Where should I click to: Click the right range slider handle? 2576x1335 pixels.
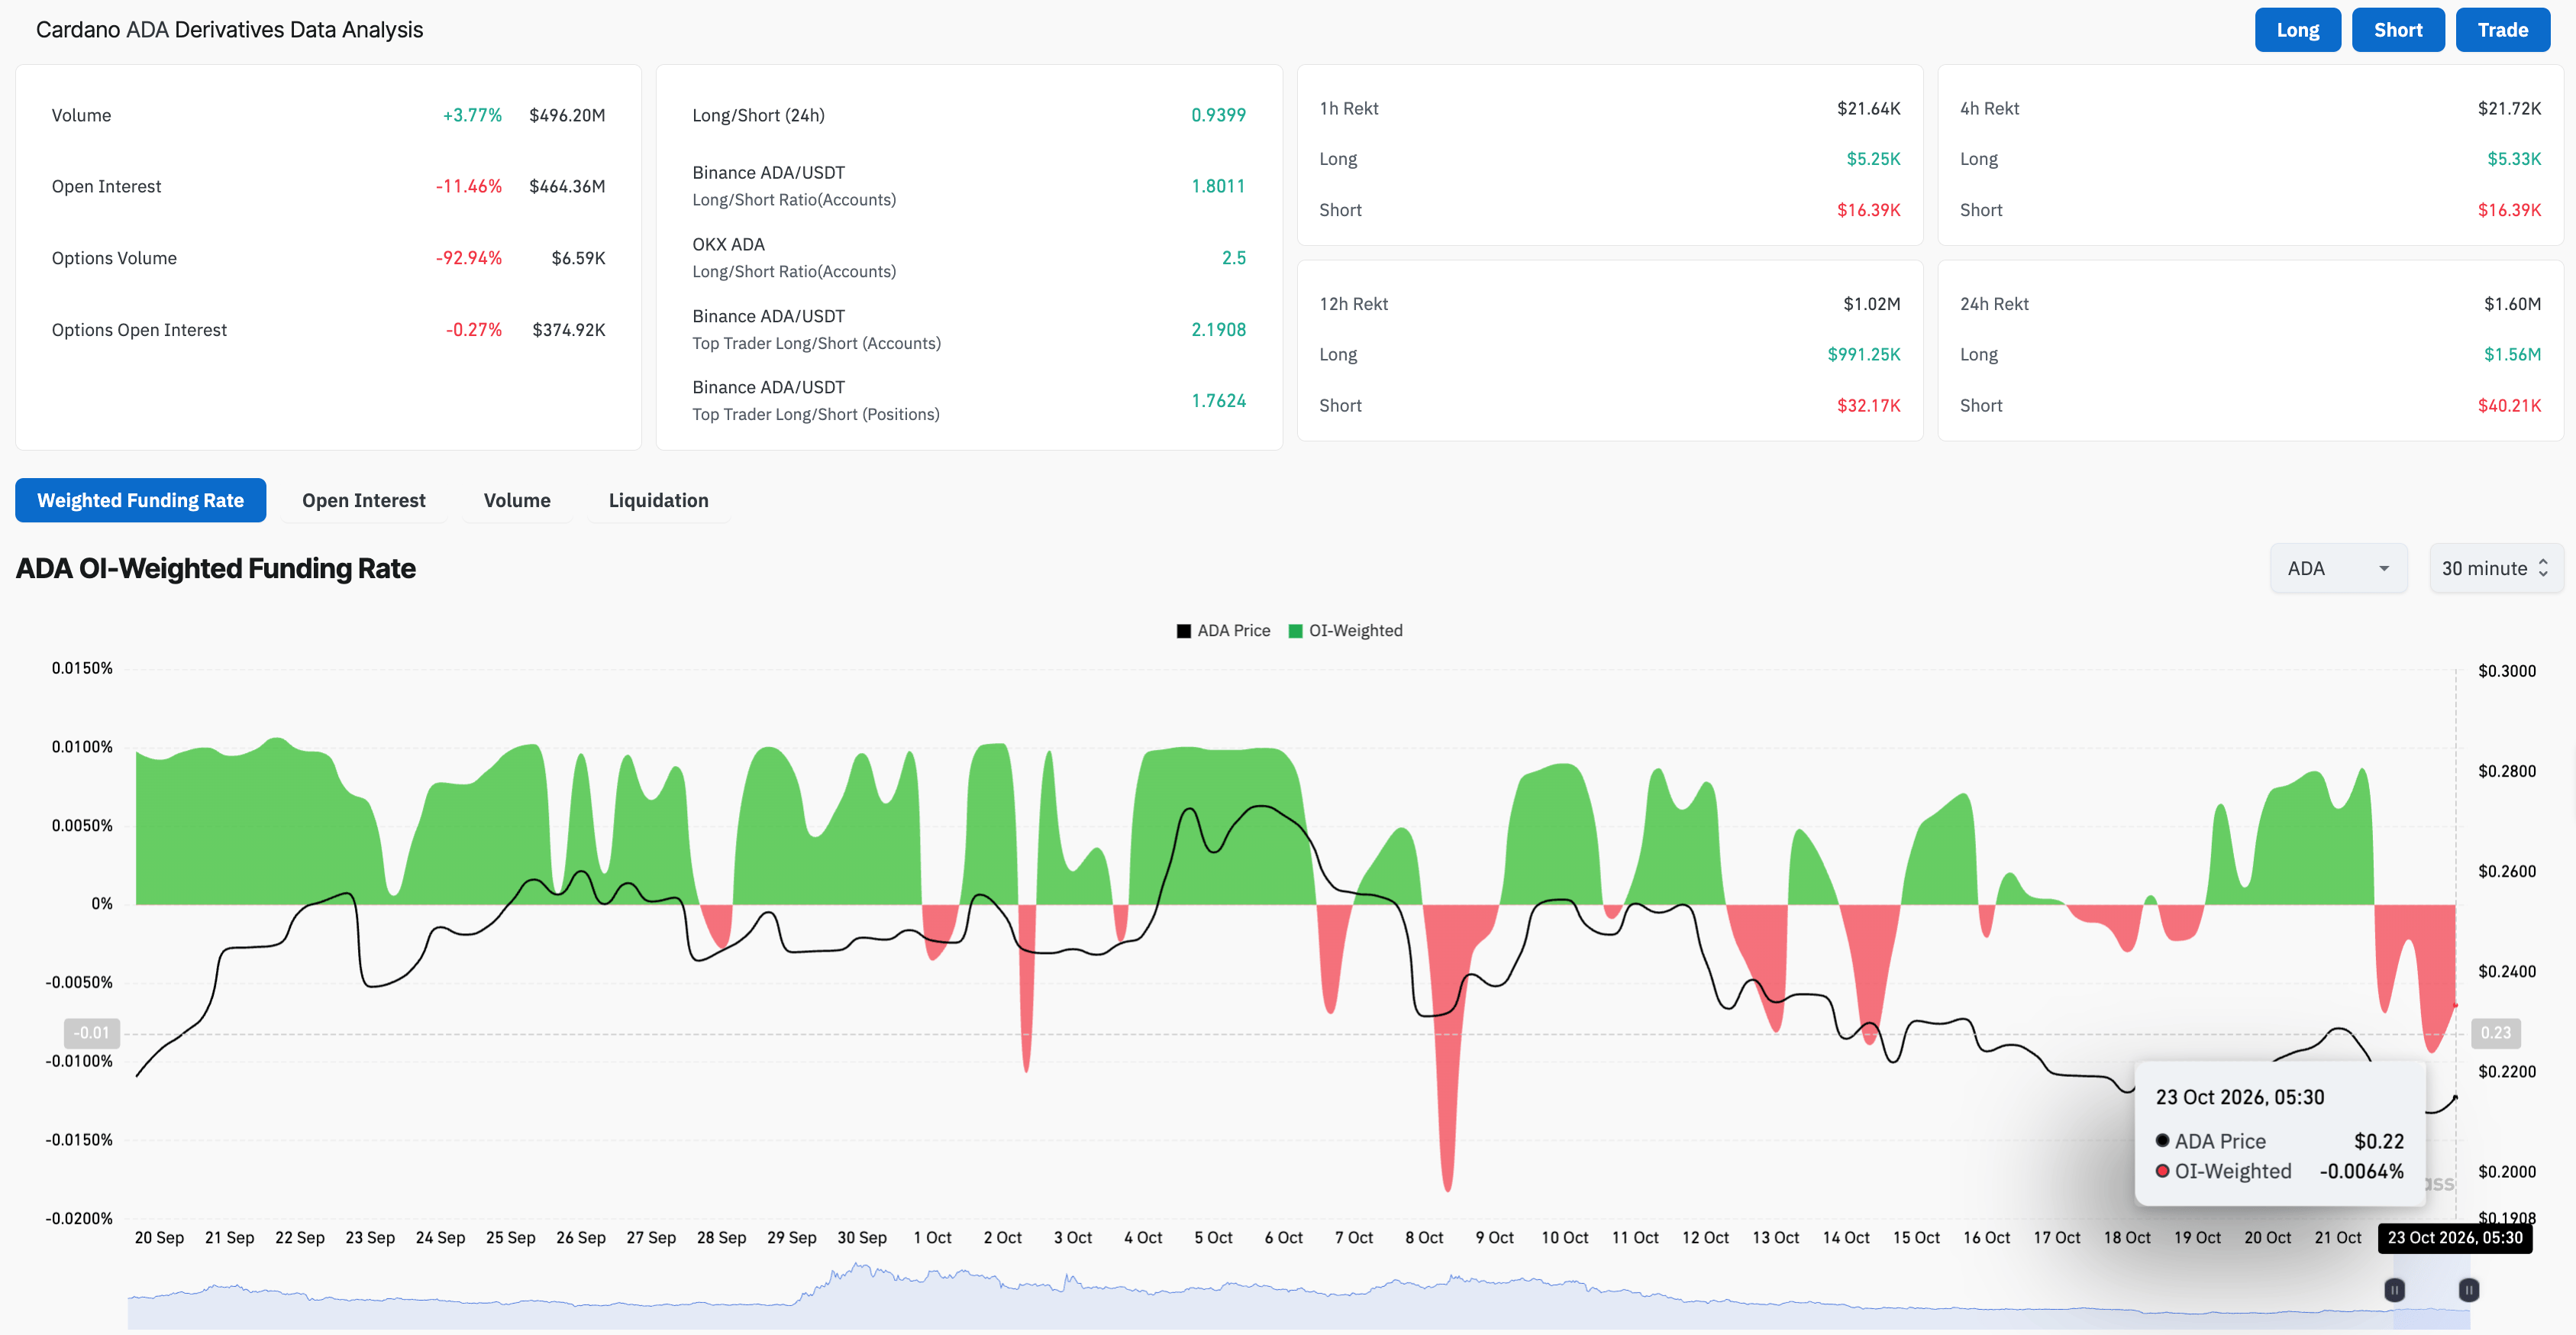pos(2468,1290)
